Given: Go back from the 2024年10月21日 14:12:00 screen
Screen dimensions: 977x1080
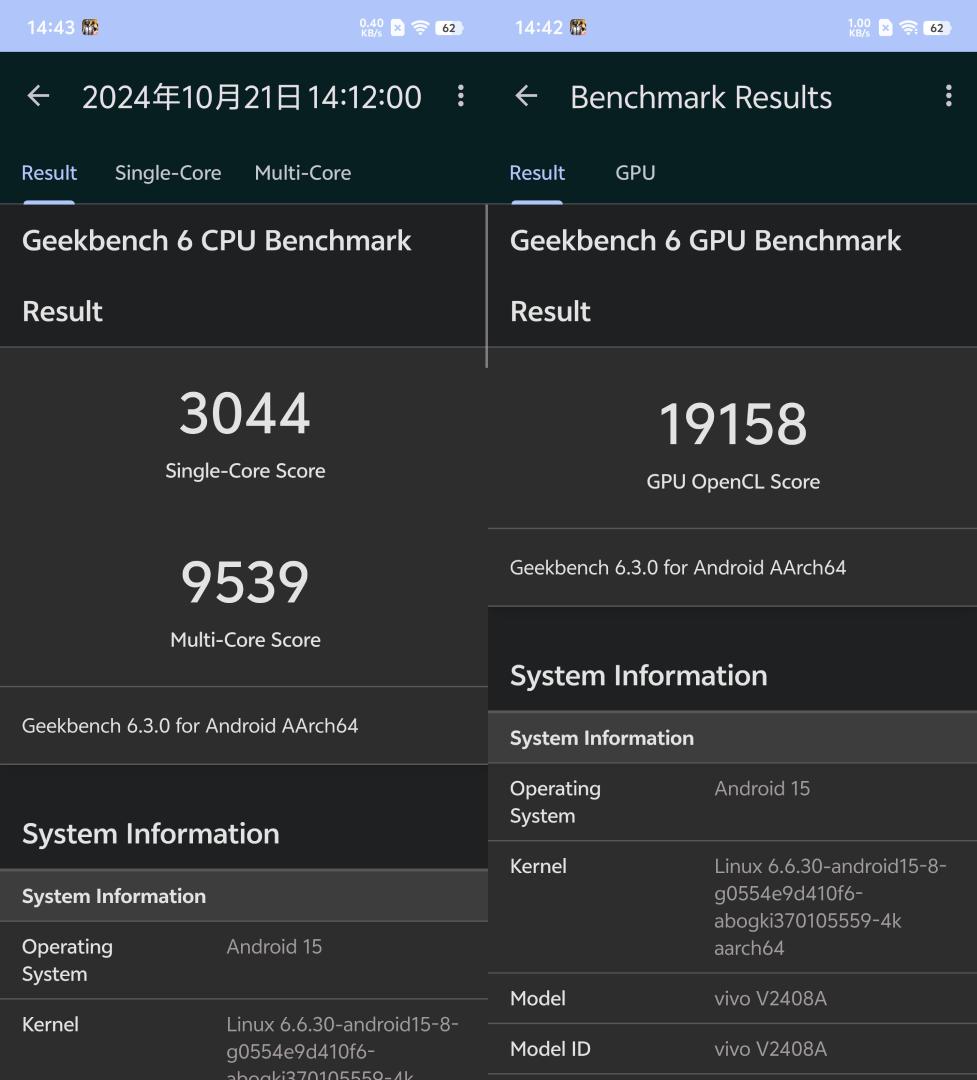Looking at the screenshot, I should tap(39, 96).
